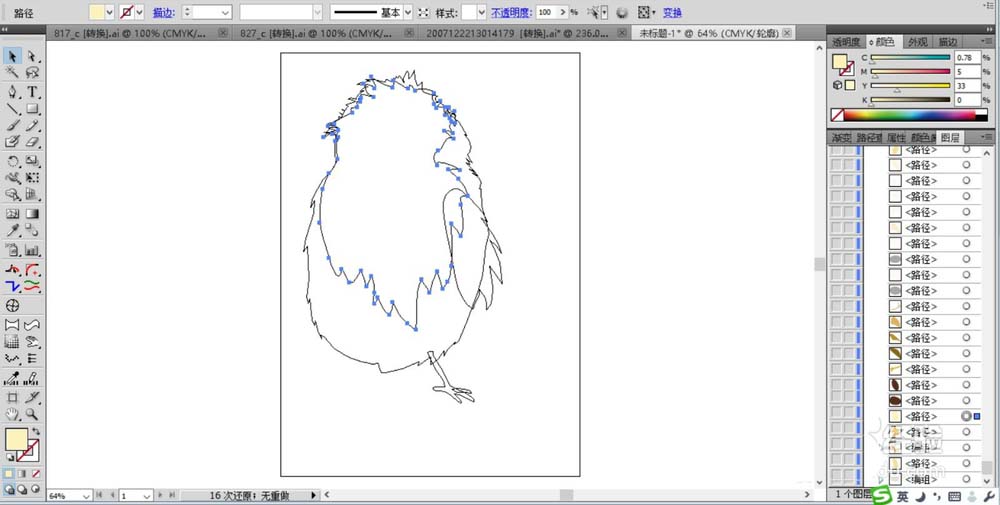
Task: Open the Recolor Artwork color wheel button
Action: point(622,12)
